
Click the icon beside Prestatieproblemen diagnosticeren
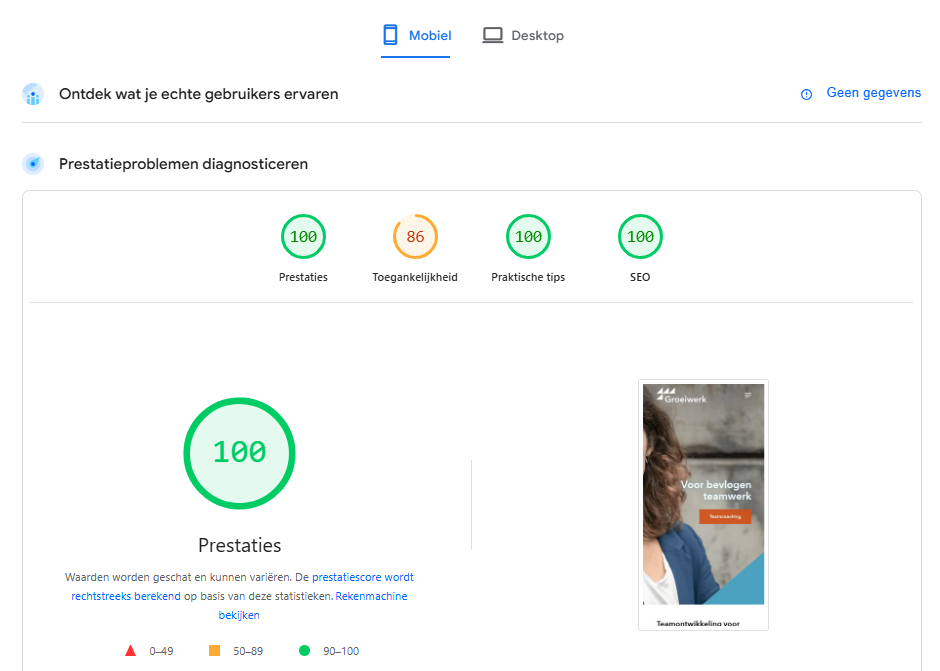click(x=33, y=164)
